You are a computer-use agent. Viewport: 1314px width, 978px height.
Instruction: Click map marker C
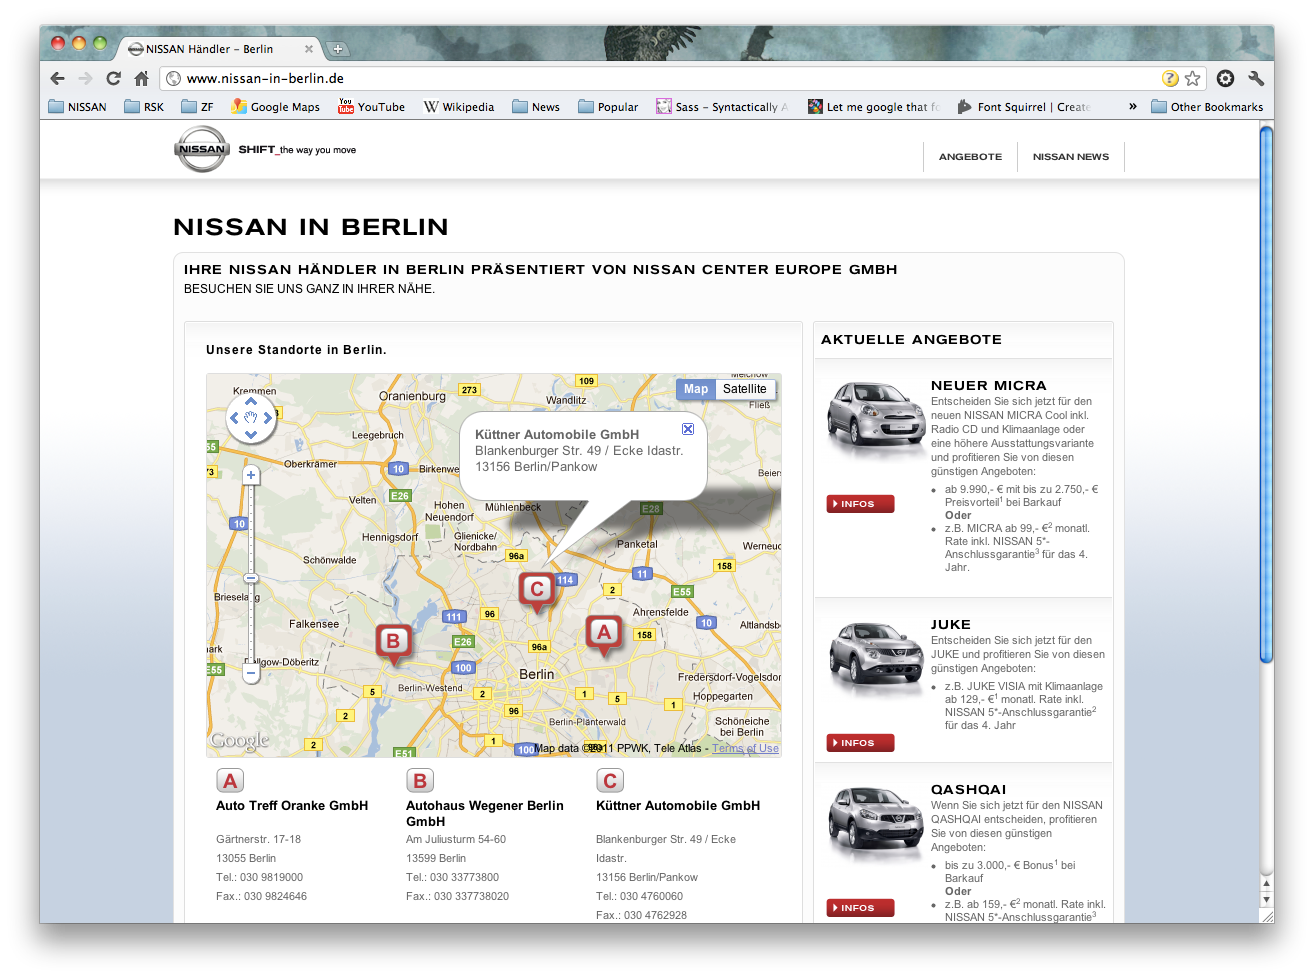point(537,592)
